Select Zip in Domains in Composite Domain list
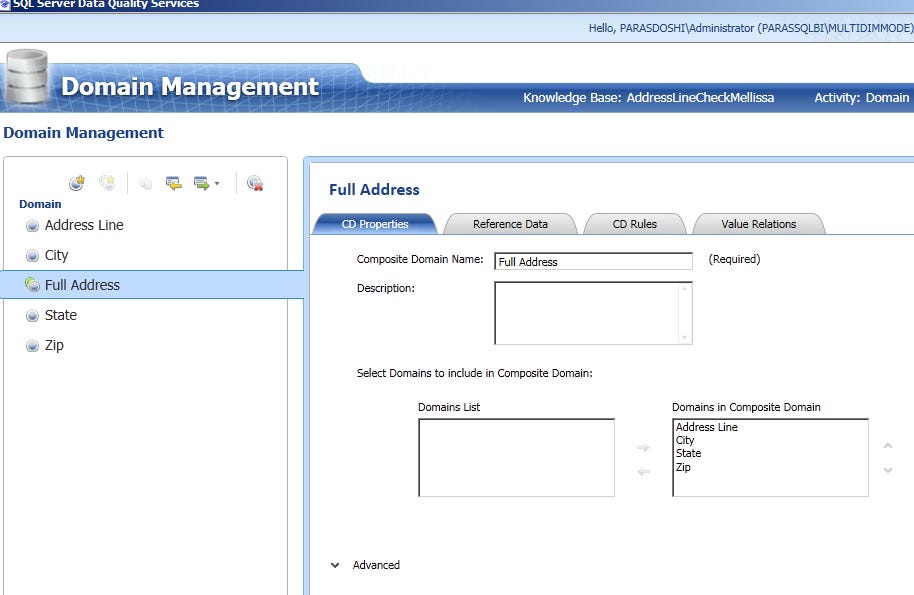Viewport: 914px width, 595px height. click(x=683, y=467)
